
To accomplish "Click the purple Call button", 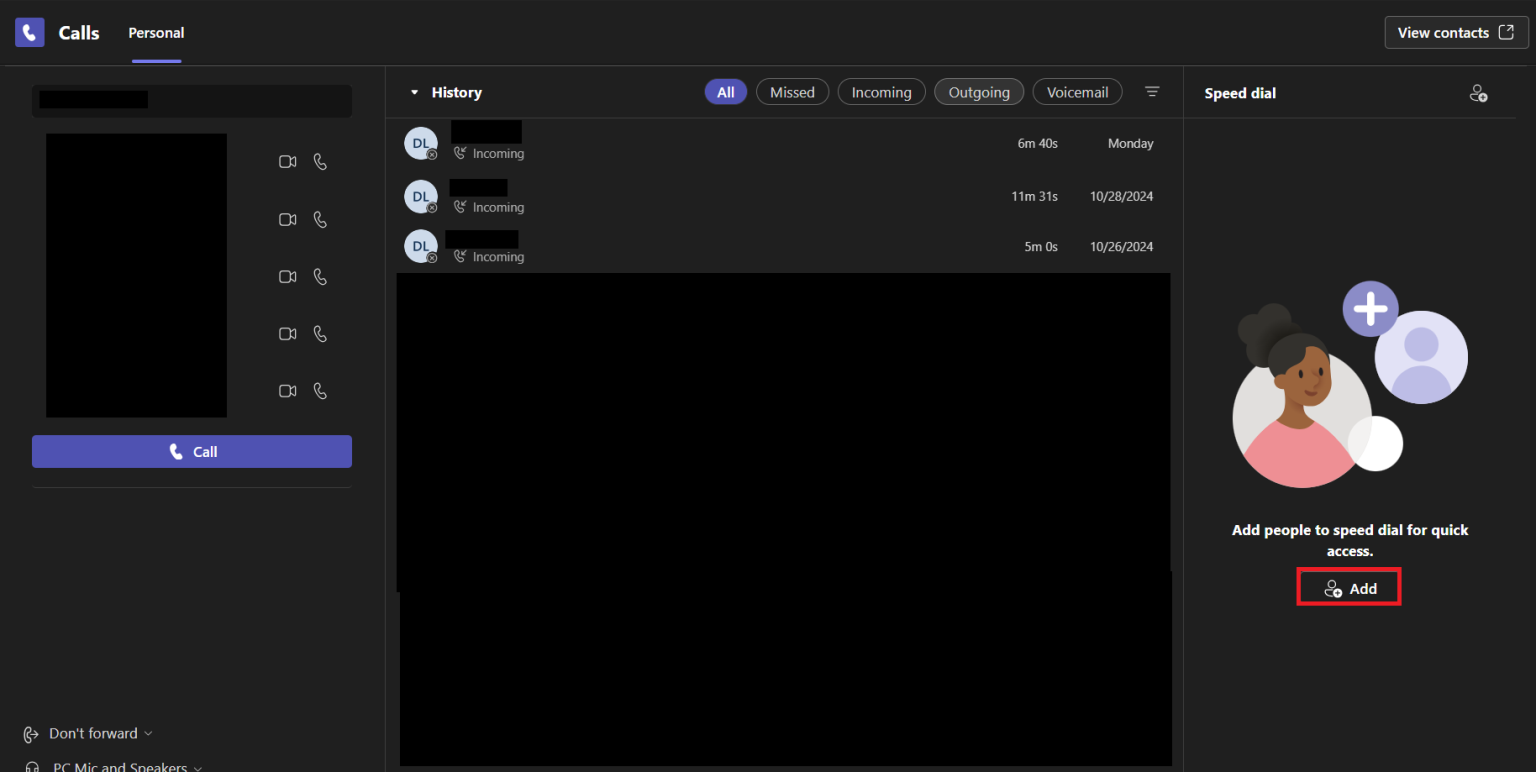I will click(192, 452).
